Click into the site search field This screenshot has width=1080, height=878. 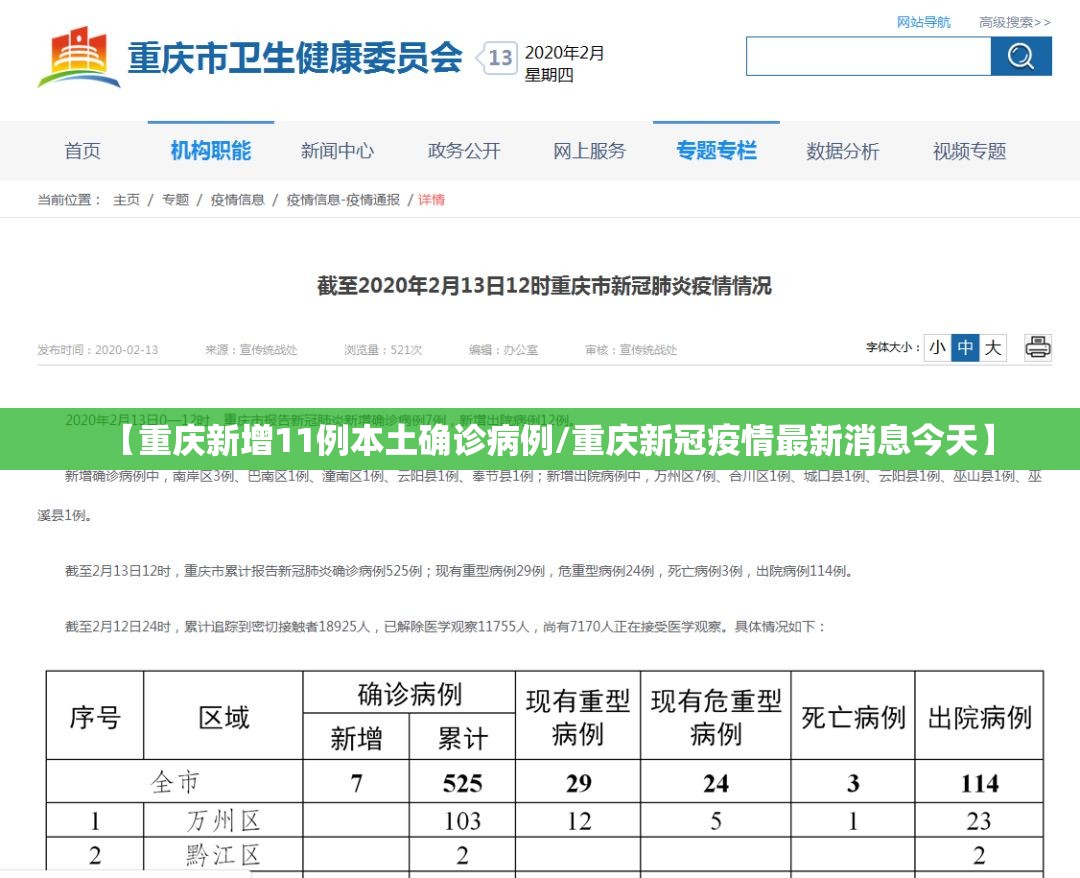(x=869, y=56)
